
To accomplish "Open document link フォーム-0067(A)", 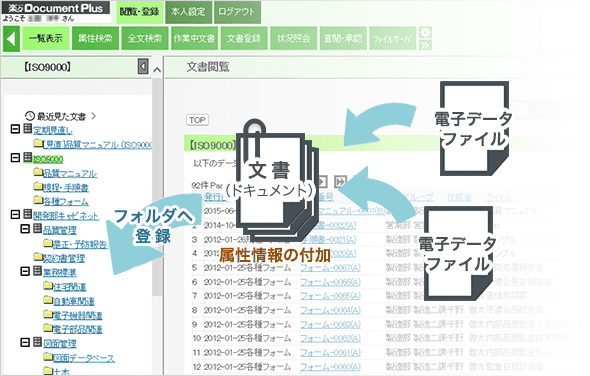I will coord(330,268).
